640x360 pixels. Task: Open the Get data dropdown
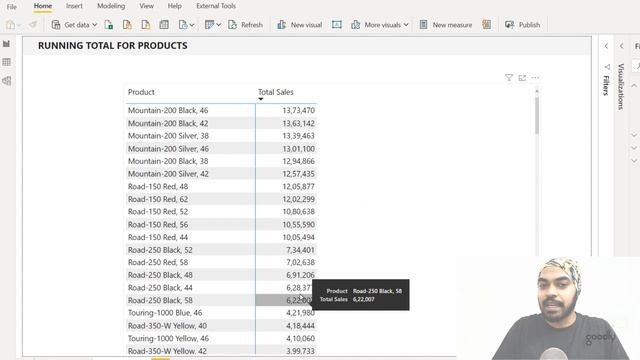coord(74,25)
